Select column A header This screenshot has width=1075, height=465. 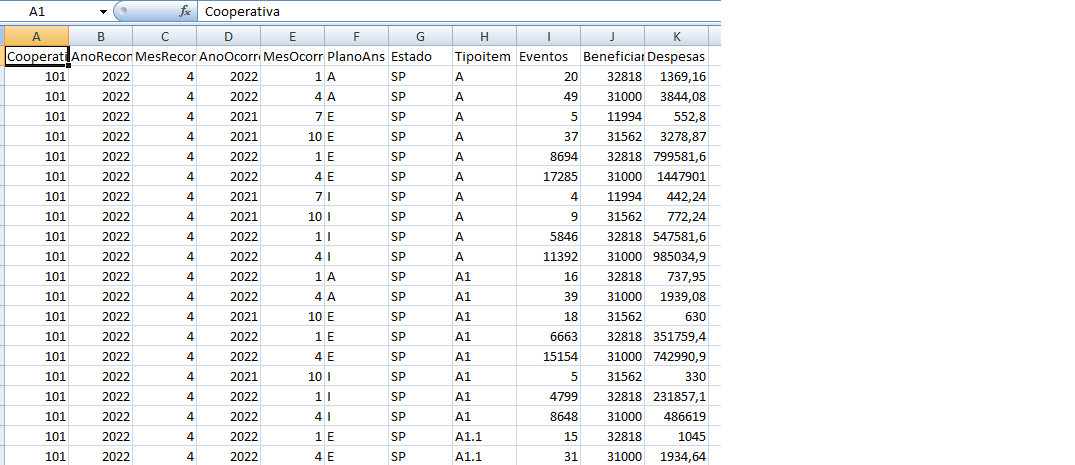click(x=36, y=36)
